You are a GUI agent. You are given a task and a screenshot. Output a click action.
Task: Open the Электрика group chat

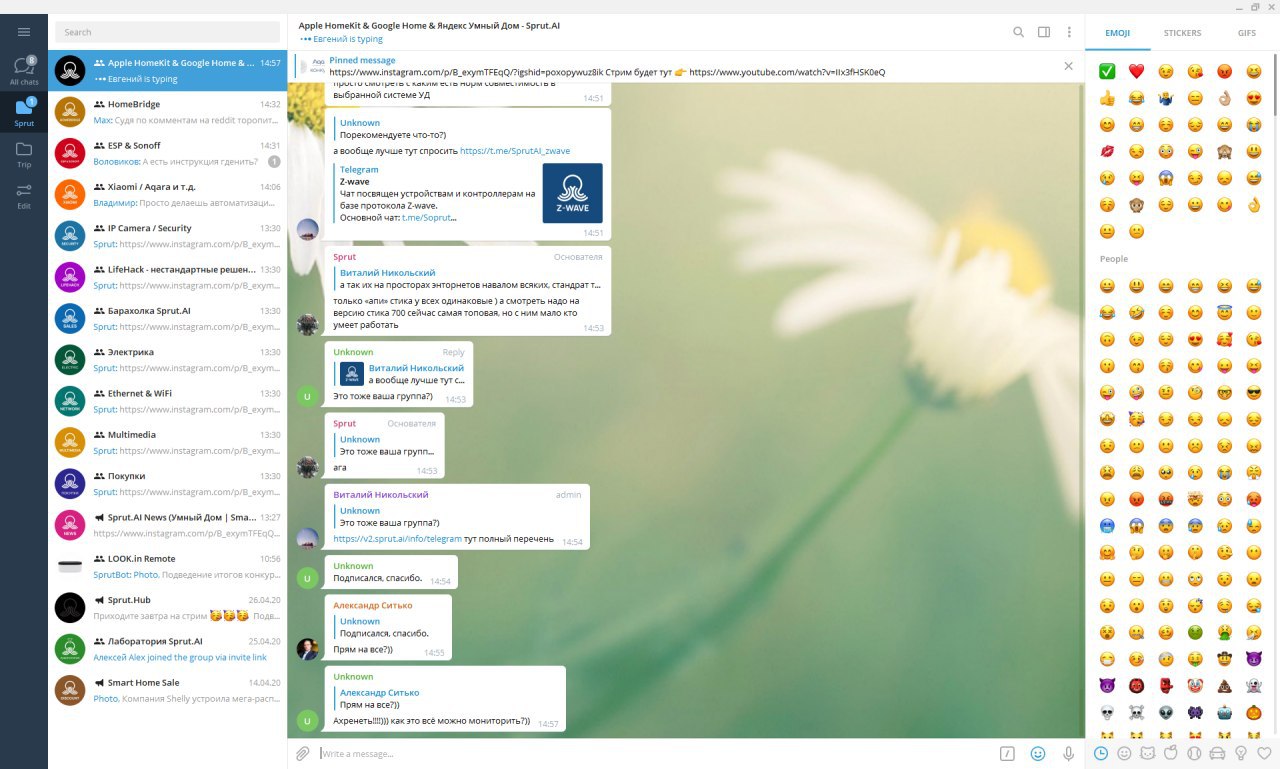pos(167,359)
